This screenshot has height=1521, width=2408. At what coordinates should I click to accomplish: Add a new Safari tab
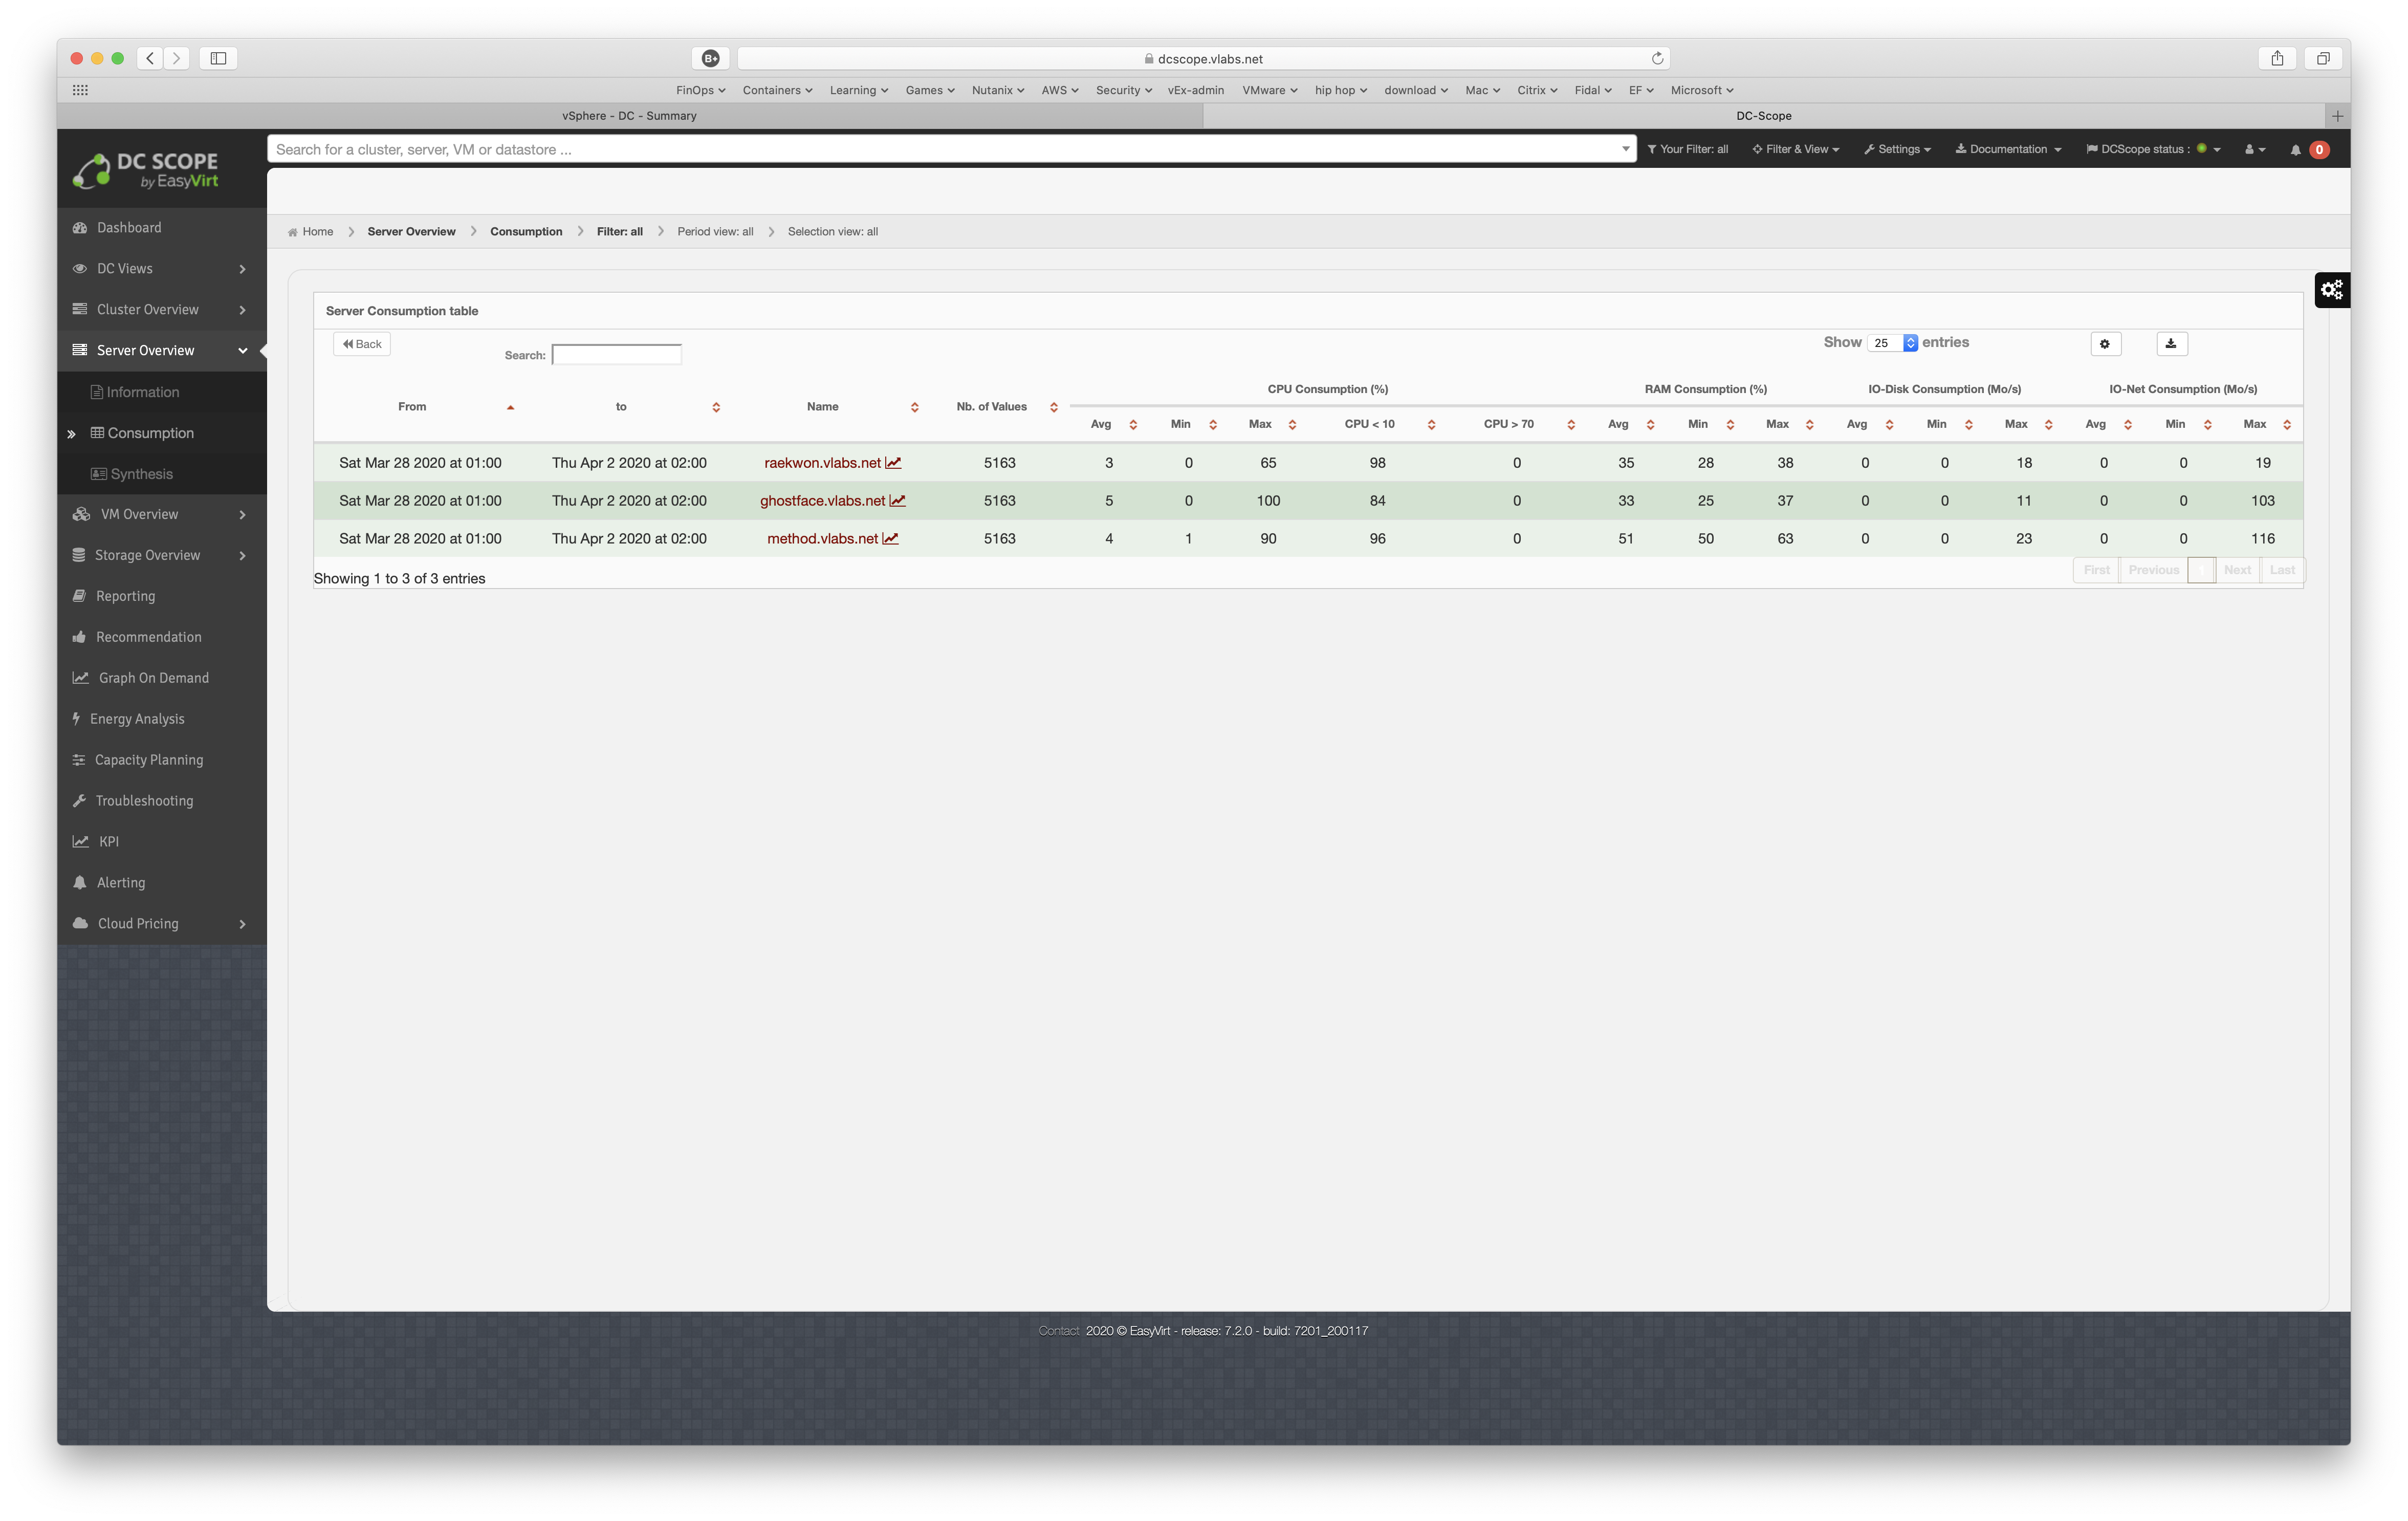pos(2337,116)
